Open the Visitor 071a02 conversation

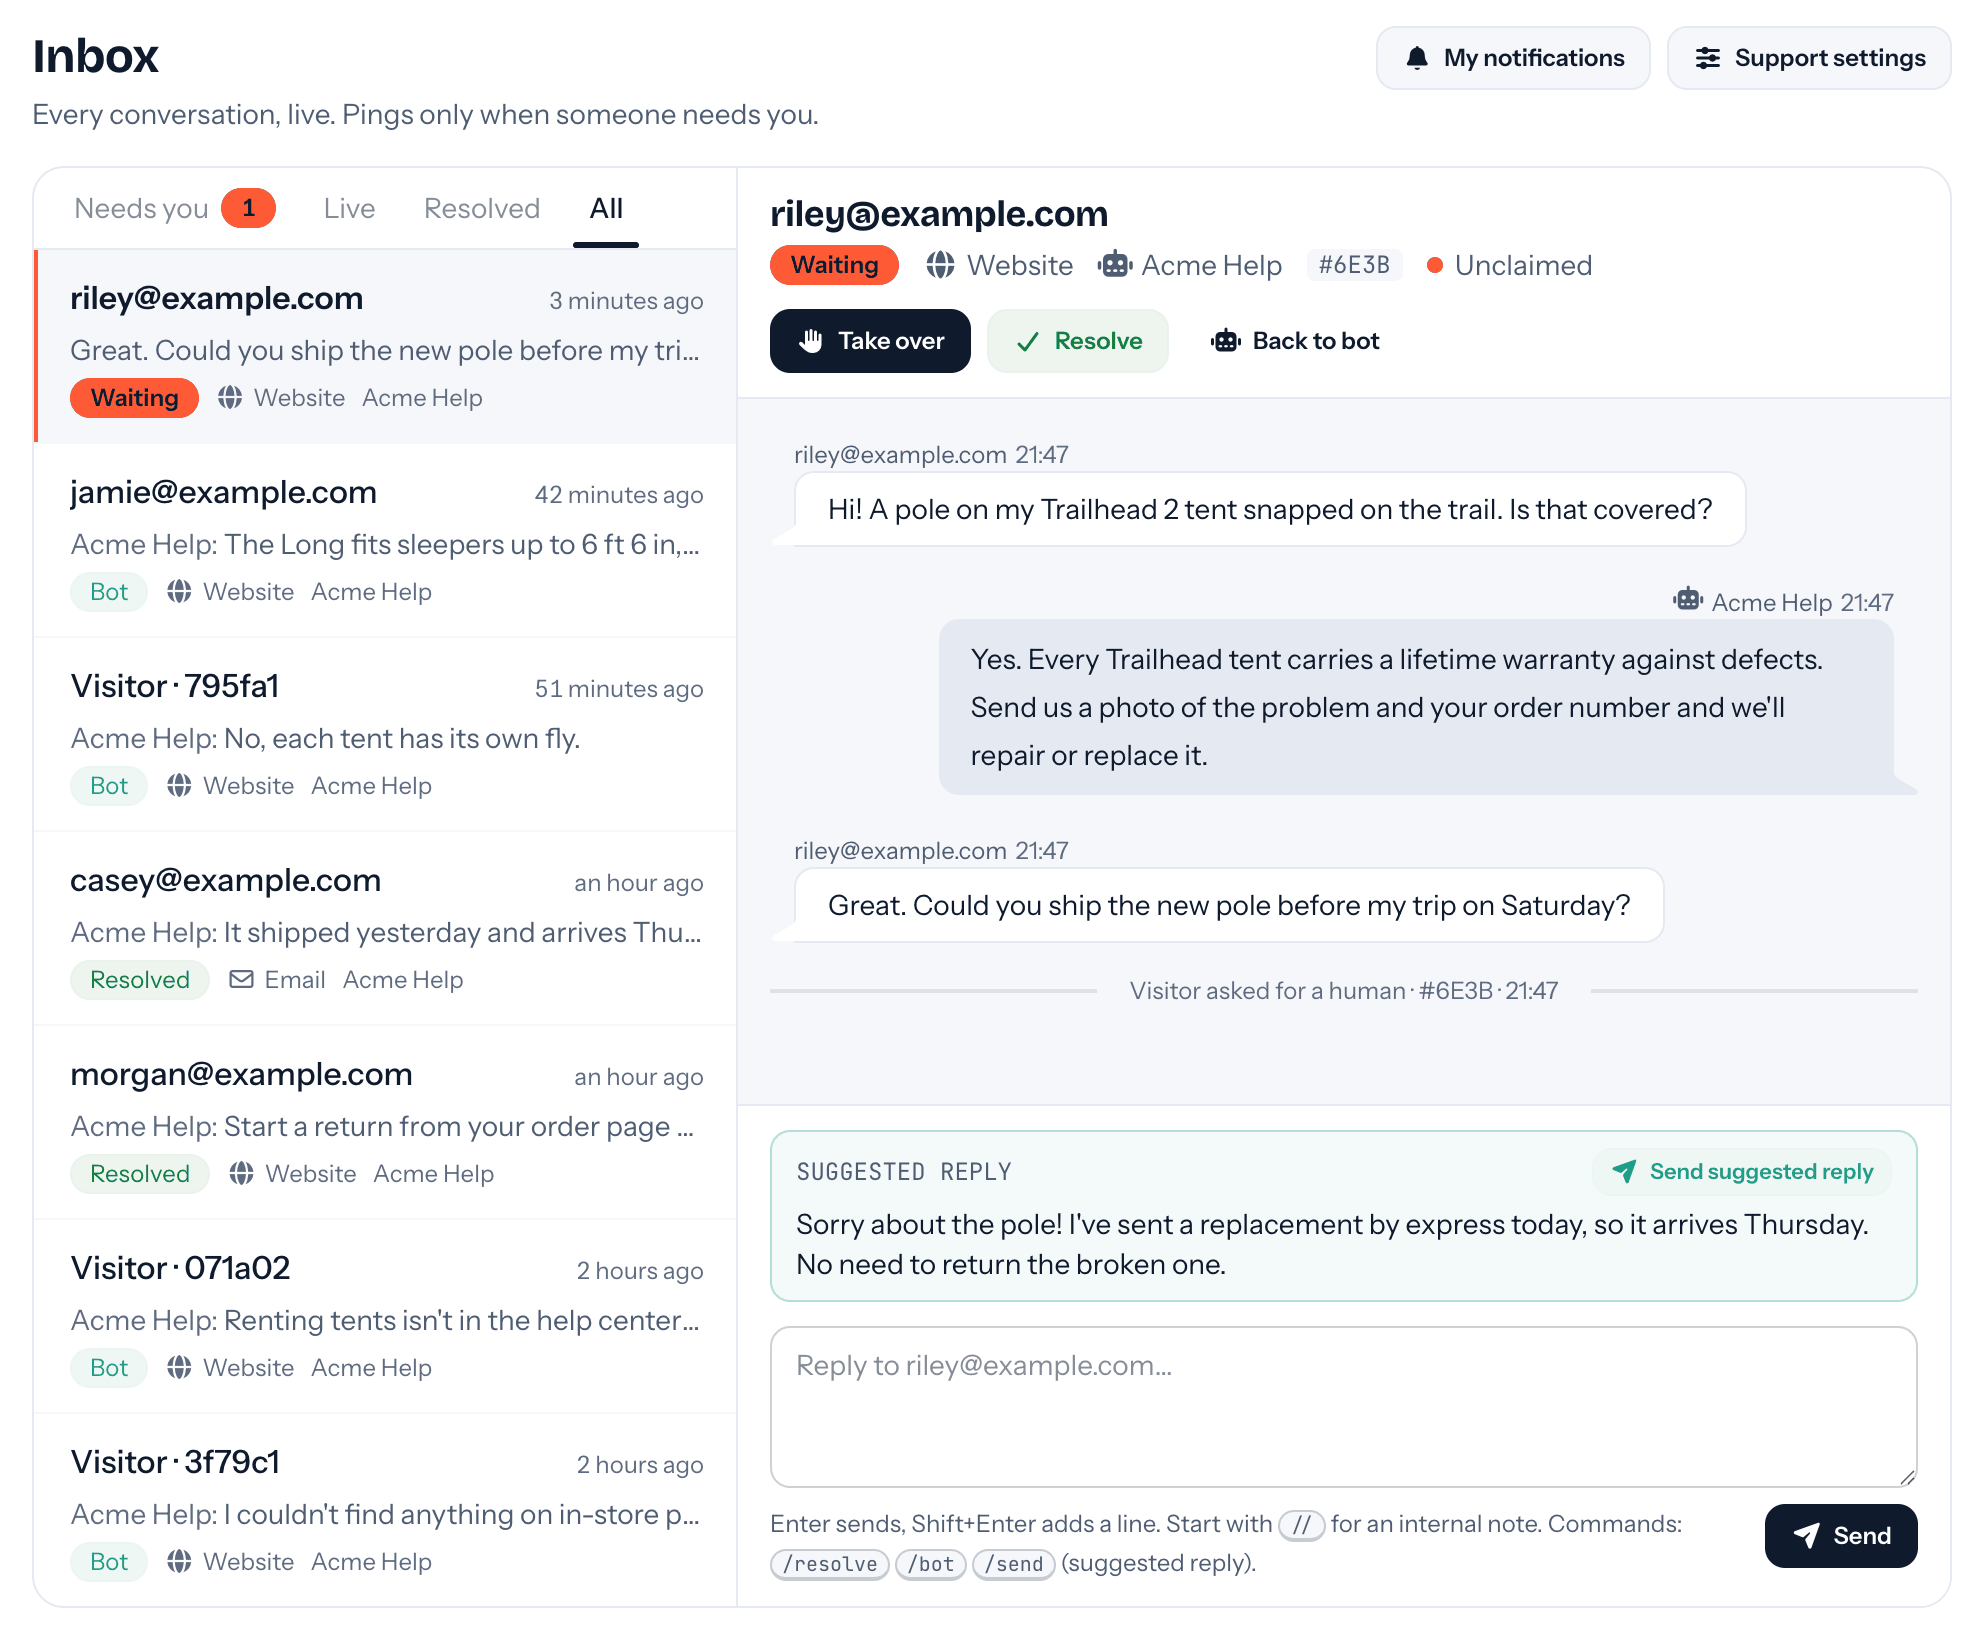386,1317
